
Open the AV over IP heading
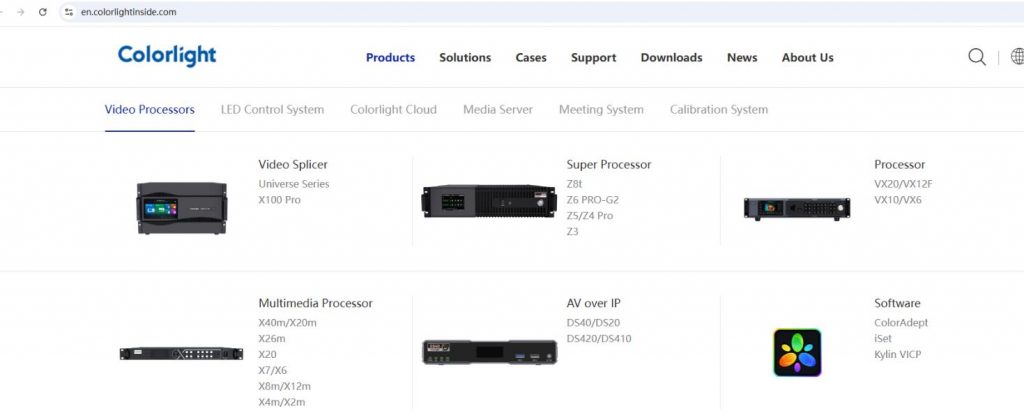(594, 303)
